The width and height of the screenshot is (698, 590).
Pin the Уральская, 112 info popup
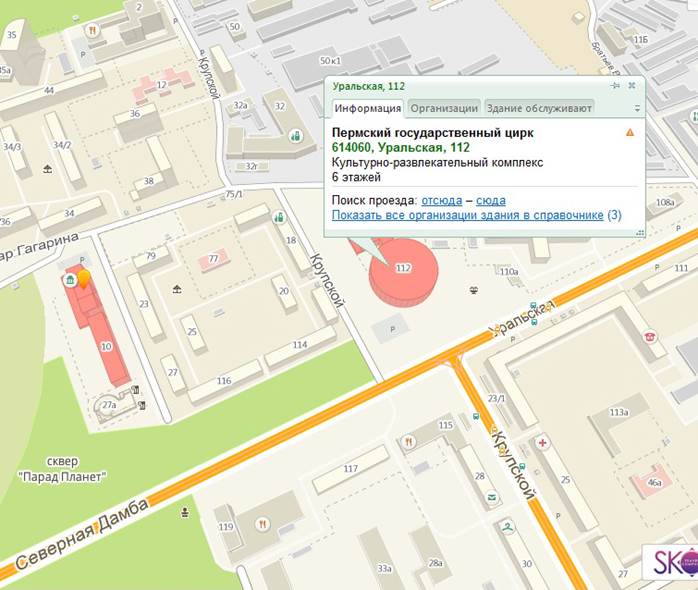616,85
